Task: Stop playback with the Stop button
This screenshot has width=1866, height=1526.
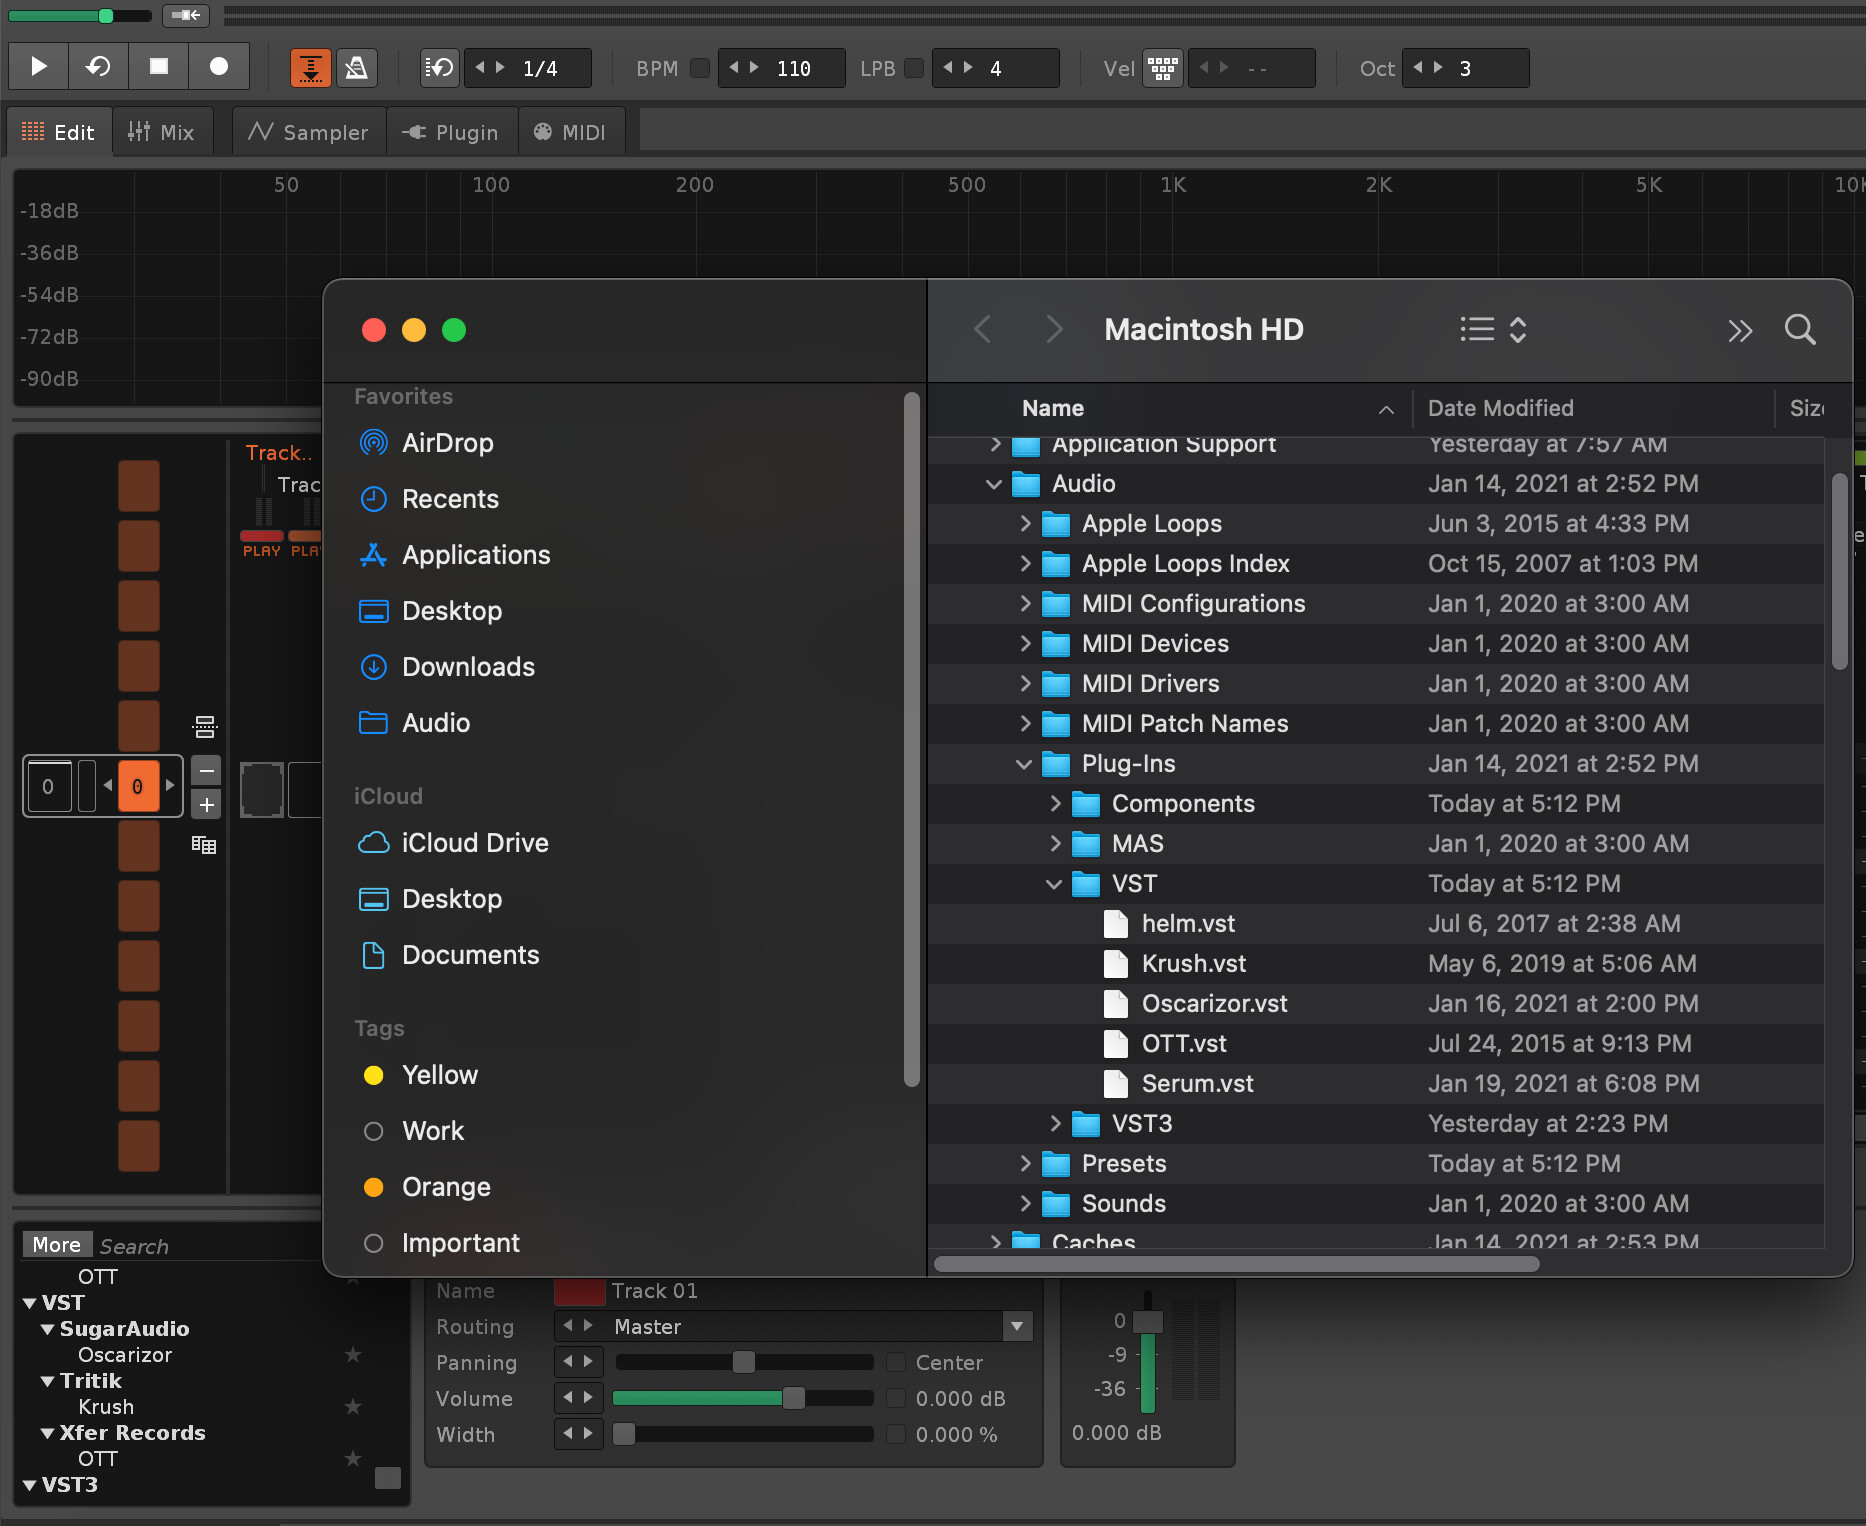Action: coord(158,67)
